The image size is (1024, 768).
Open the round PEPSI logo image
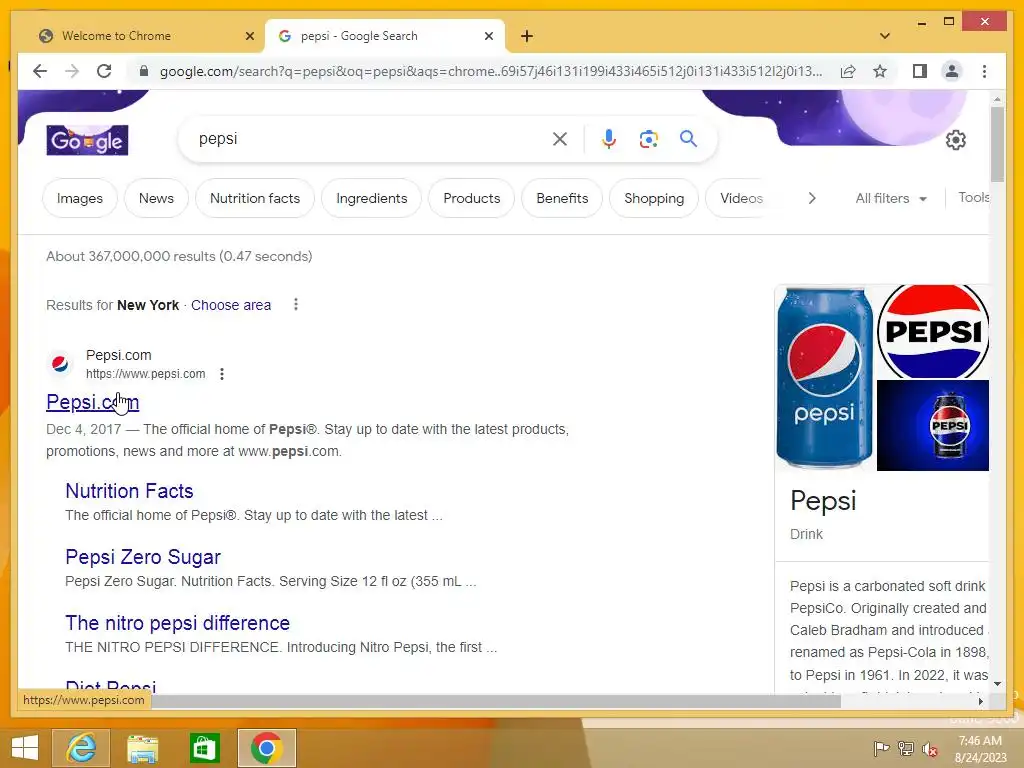933,331
